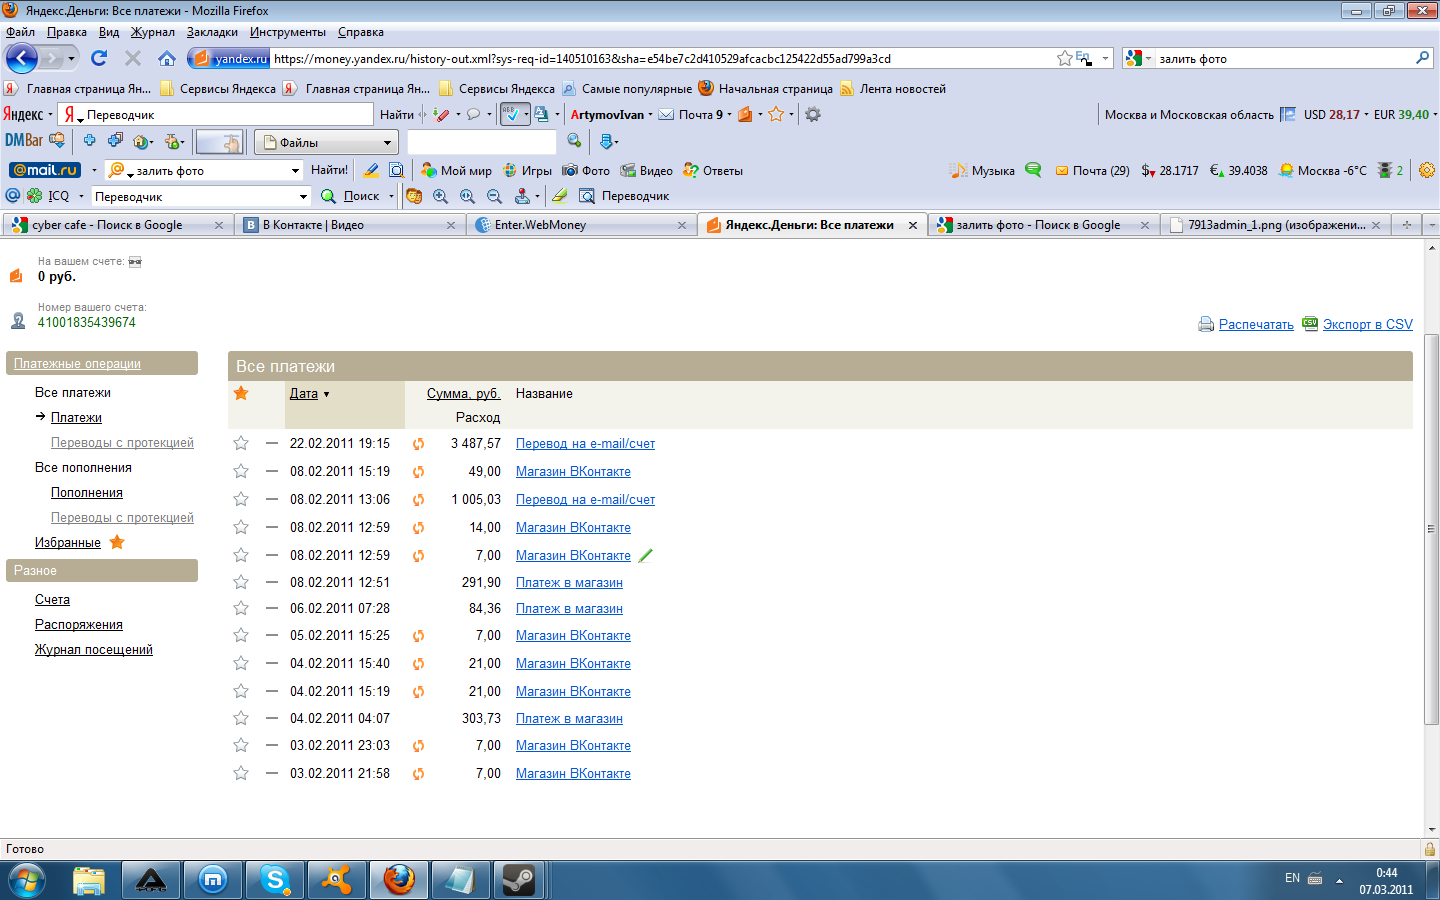Image resolution: width=1440 pixels, height=900 pixels.
Task: Open Steam from the taskbar
Action: click(x=520, y=880)
